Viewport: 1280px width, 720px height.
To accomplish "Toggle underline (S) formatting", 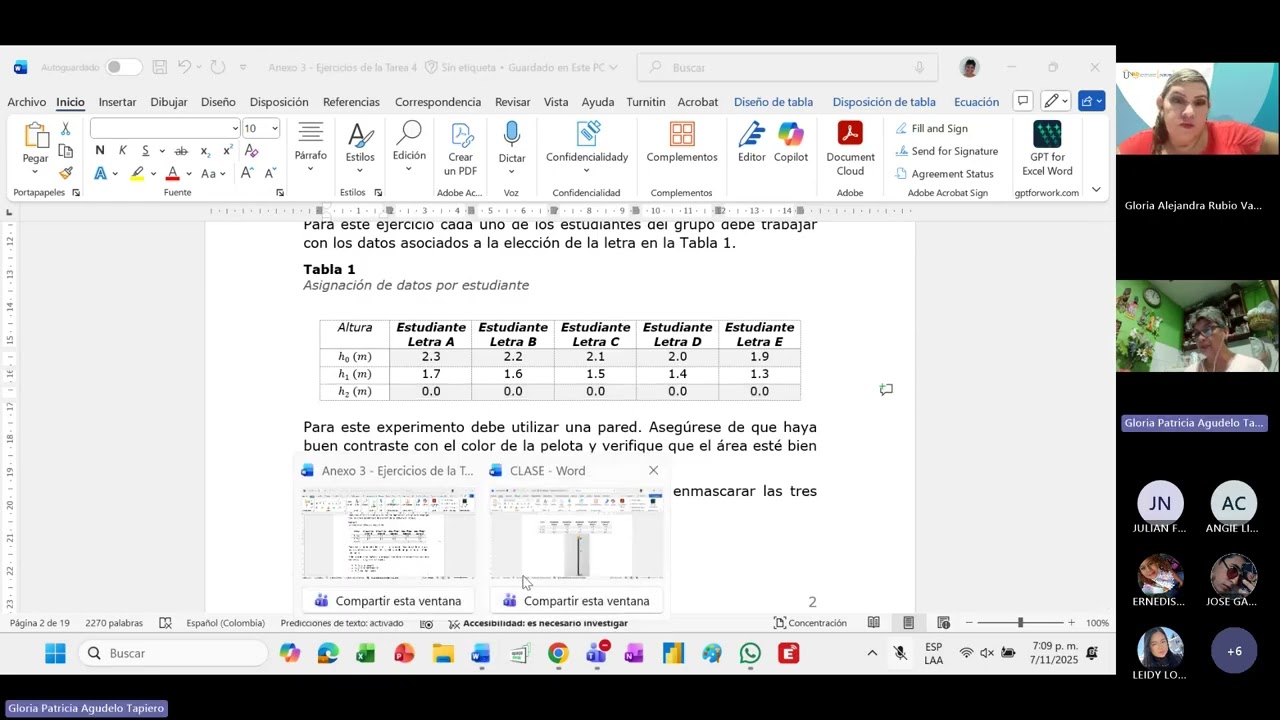I will (x=145, y=151).
